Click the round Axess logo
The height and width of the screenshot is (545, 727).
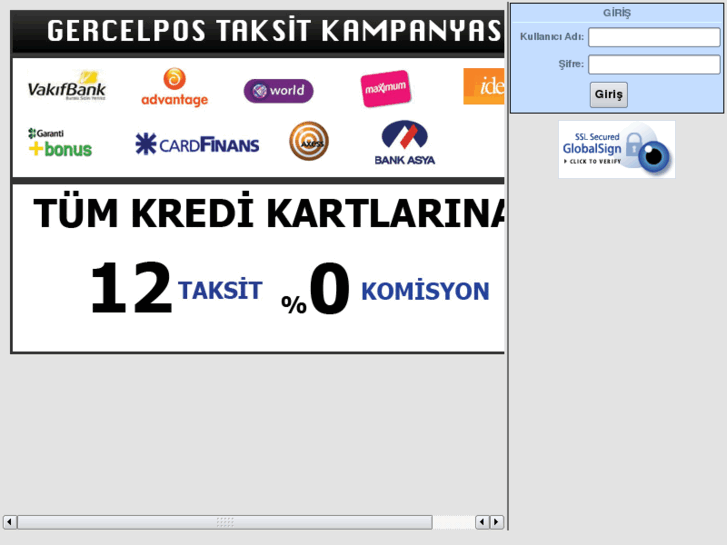tap(309, 141)
